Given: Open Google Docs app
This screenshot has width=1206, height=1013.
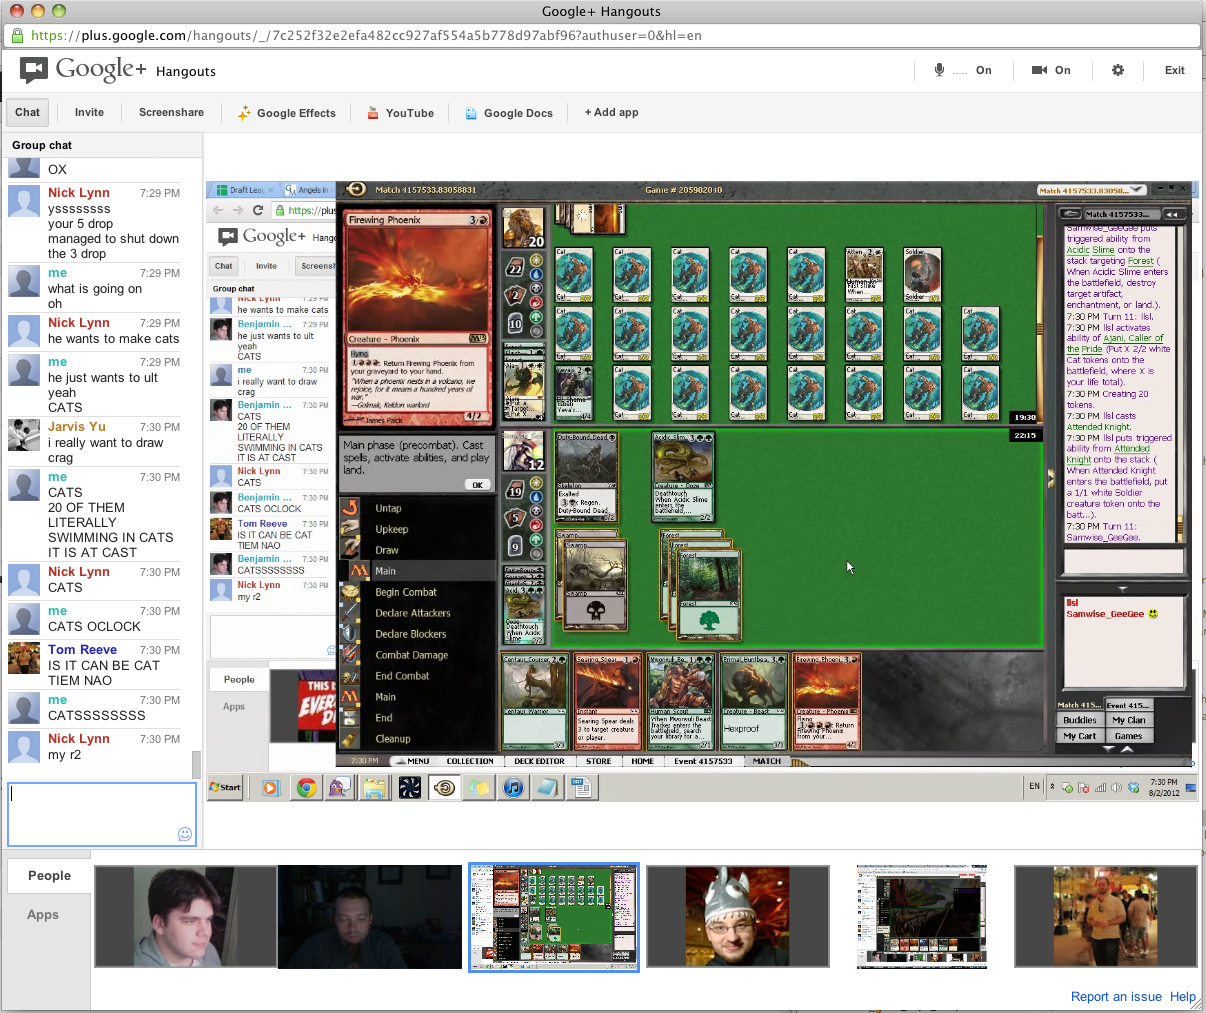Looking at the screenshot, I should coord(509,113).
